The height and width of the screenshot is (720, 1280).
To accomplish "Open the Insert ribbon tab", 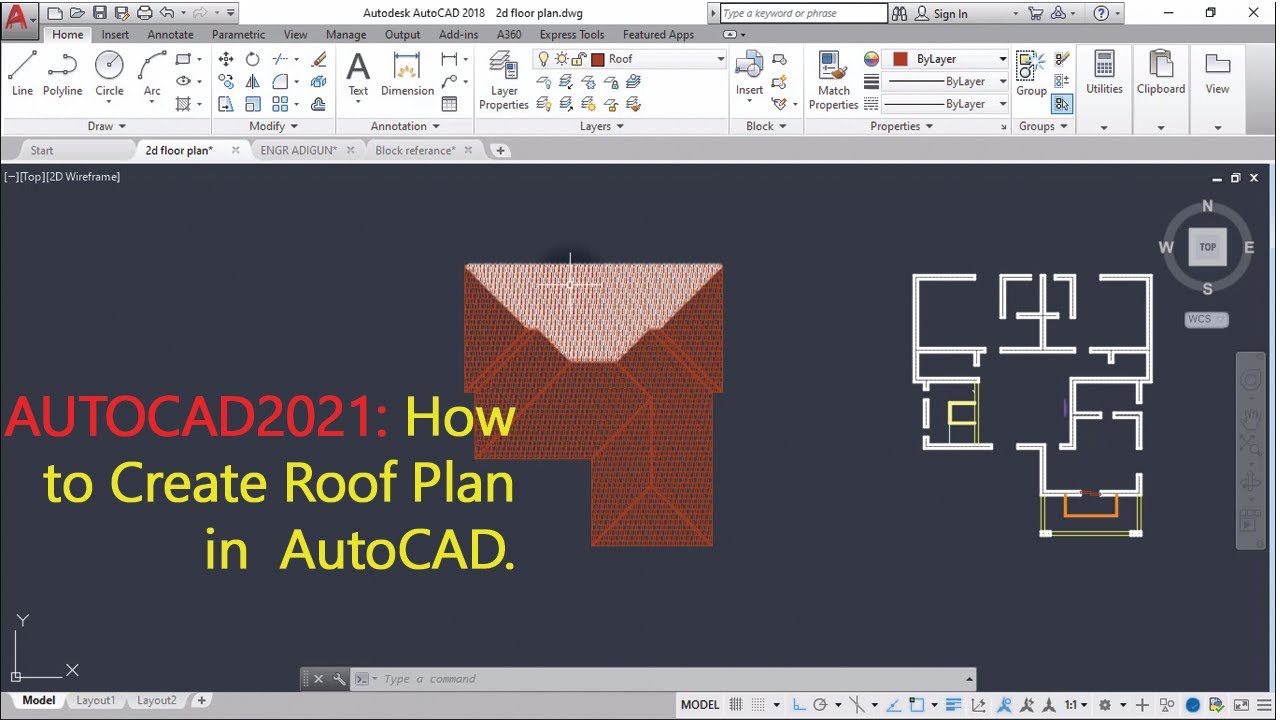I will (x=115, y=34).
